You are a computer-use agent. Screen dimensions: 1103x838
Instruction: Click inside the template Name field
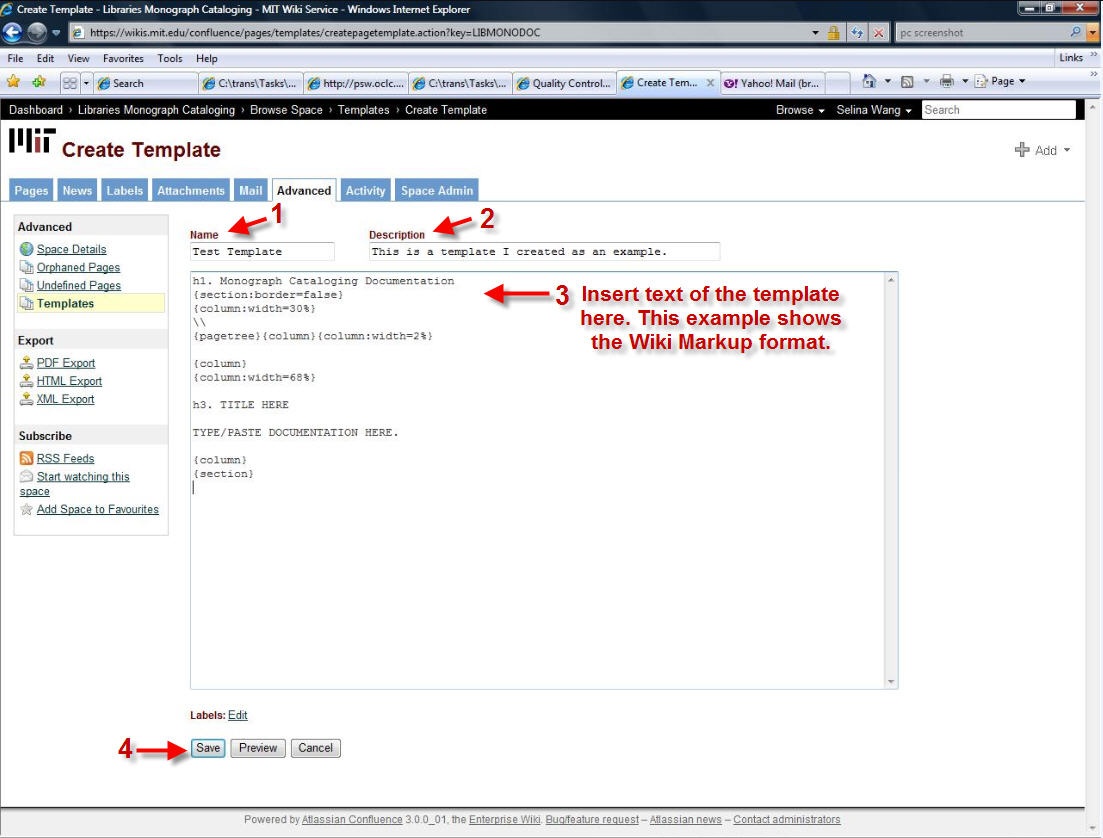pyautogui.click(x=262, y=252)
